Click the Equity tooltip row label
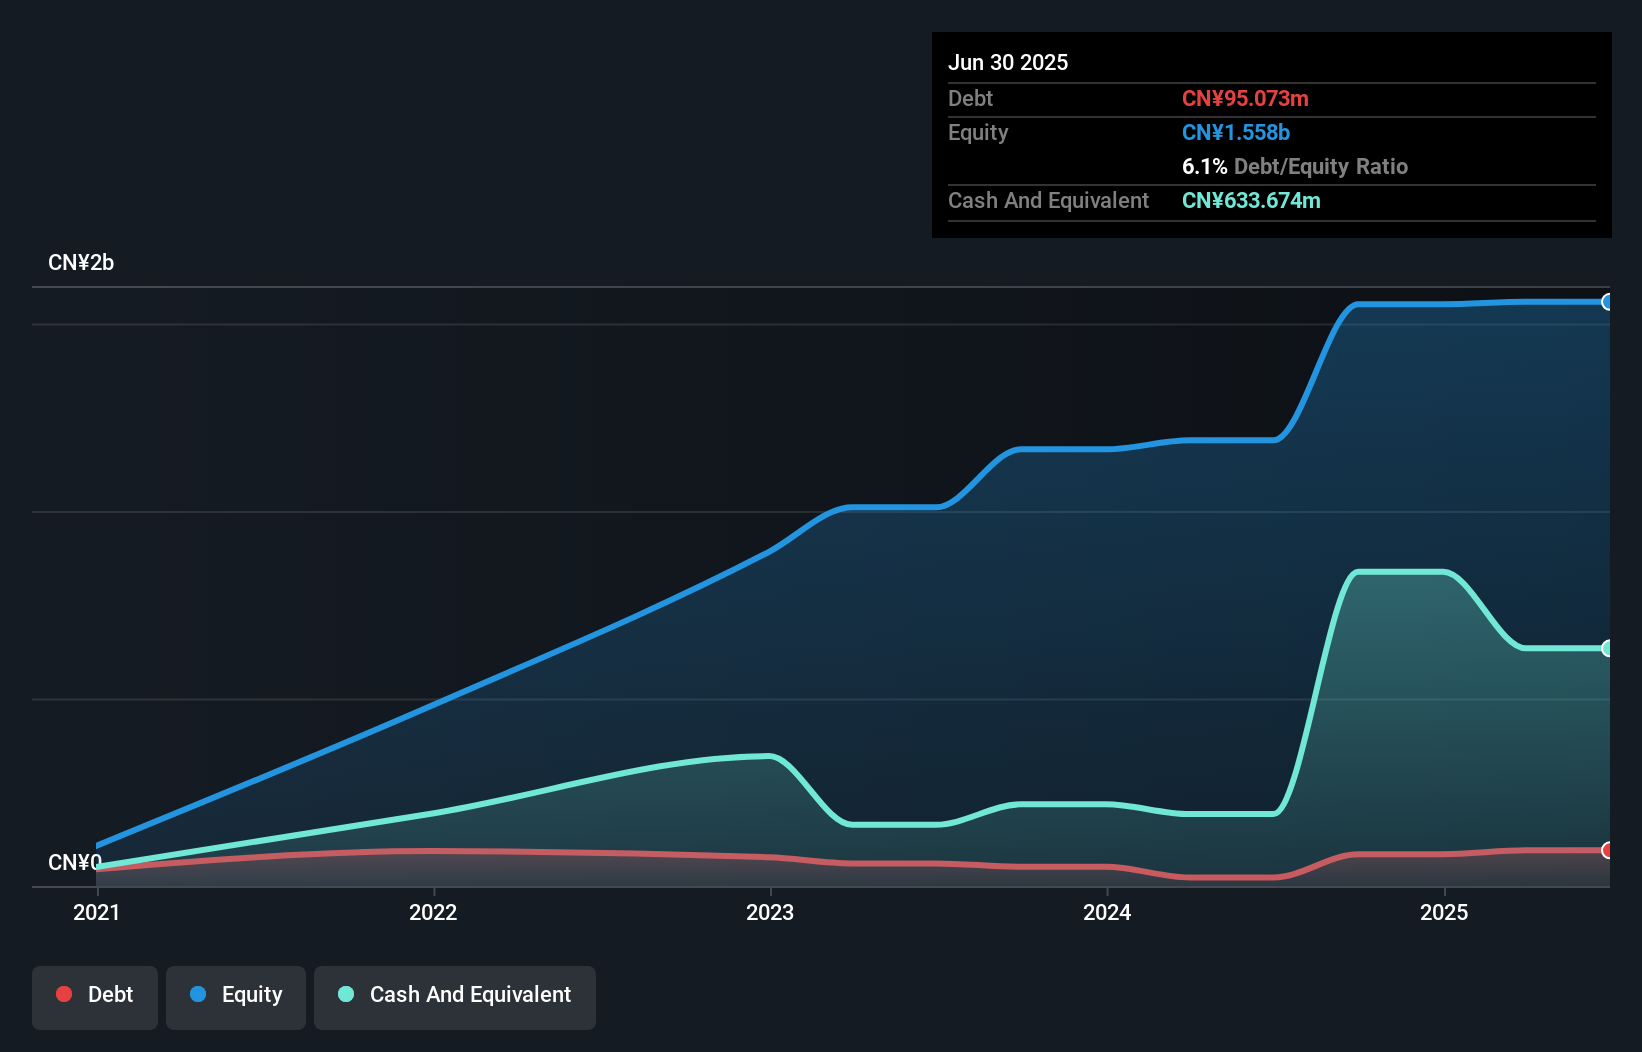1642x1052 pixels. [x=978, y=132]
